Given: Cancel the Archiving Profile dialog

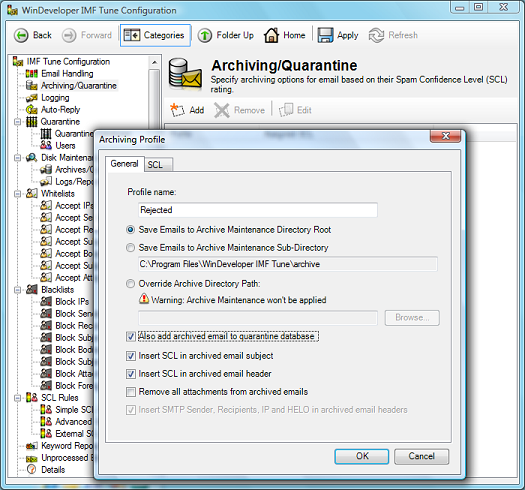Looking at the screenshot, I should (x=422, y=456).
